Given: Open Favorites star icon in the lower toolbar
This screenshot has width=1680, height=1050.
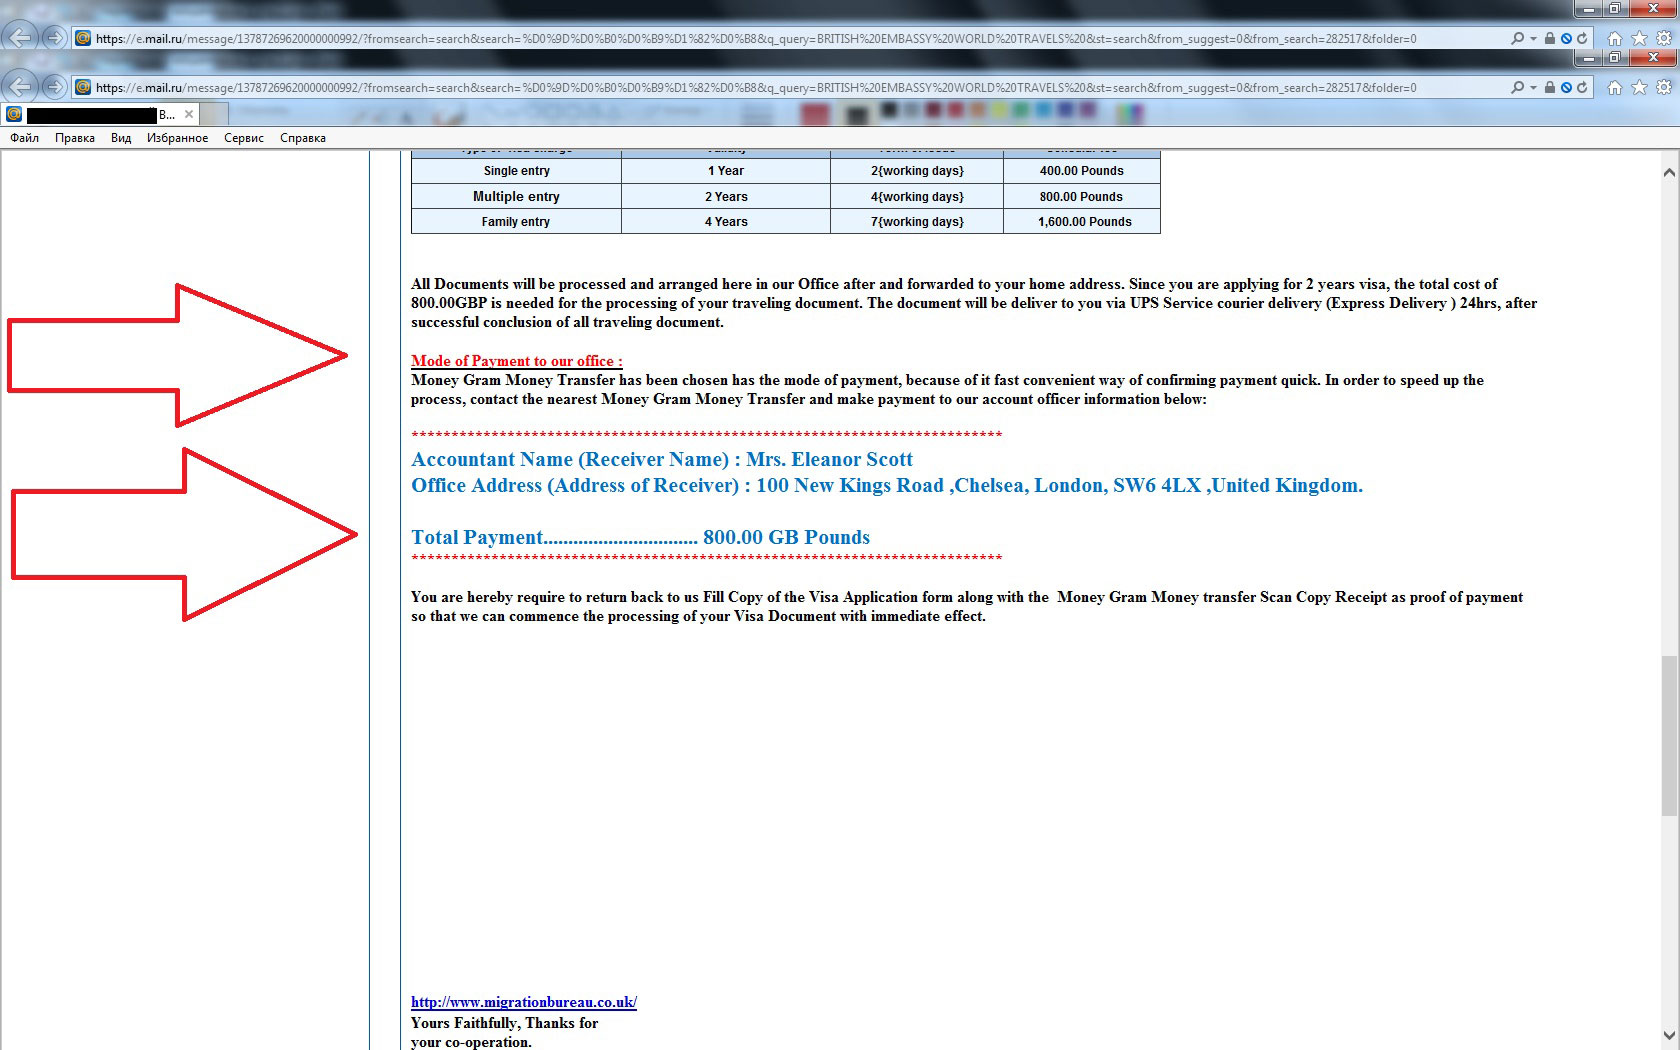Looking at the screenshot, I should pos(1639,88).
